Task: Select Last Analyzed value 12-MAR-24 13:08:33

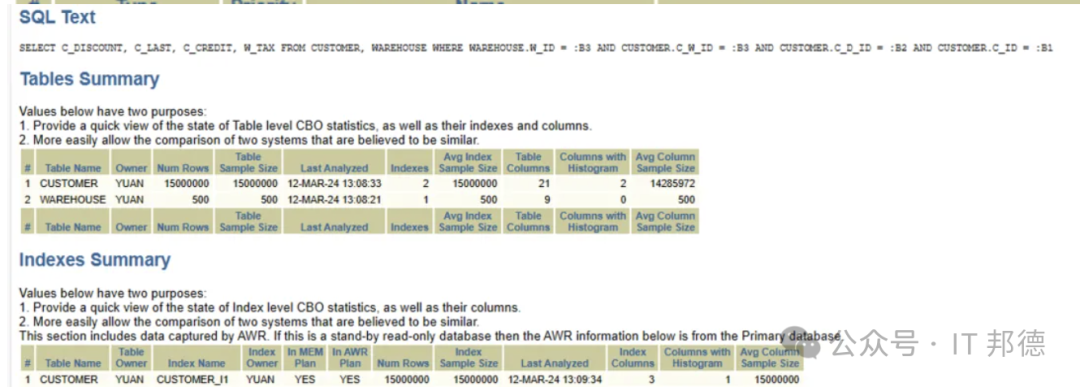Action: point(334,184)
